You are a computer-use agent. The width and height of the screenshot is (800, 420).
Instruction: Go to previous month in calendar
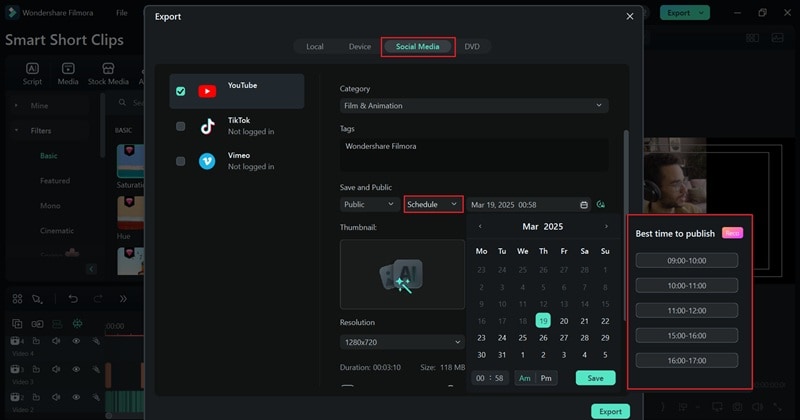pos(480,227)
